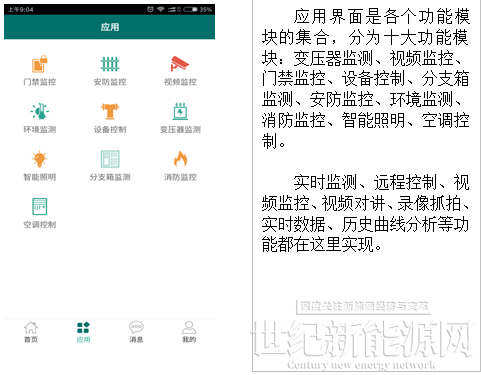This screenshot has width=481, height=375.
Task: Click the Wi-Fi status bar icon
Action: coord(161,9)
